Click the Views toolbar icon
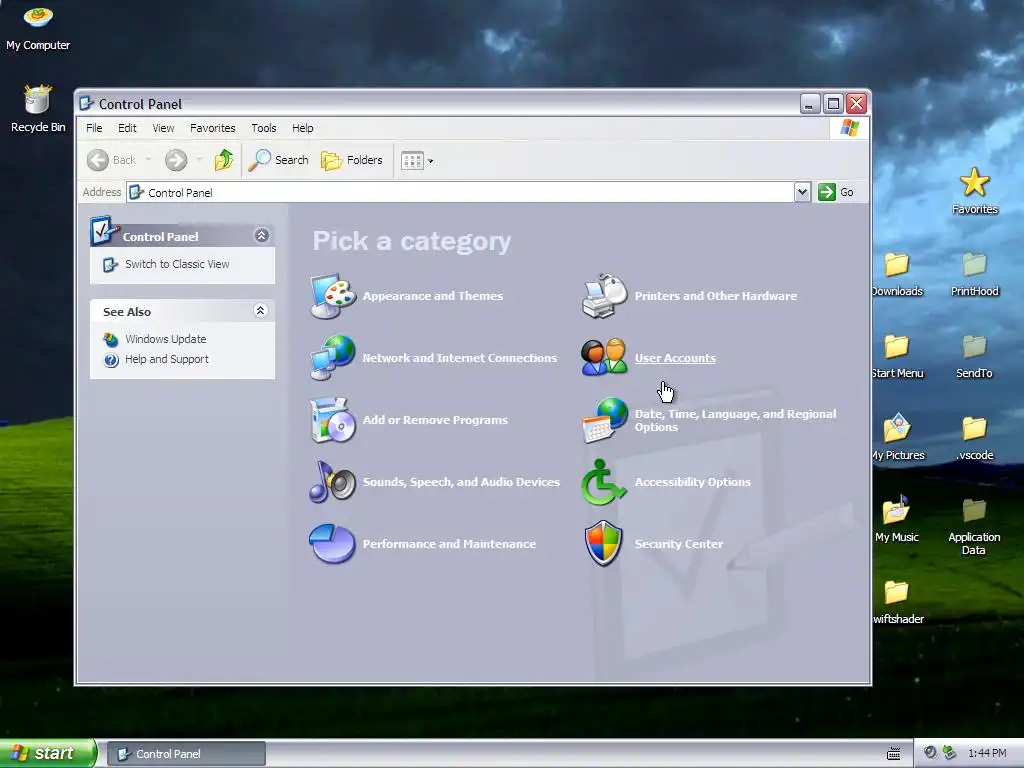1024x768 pixels. (x=412, y=161)
